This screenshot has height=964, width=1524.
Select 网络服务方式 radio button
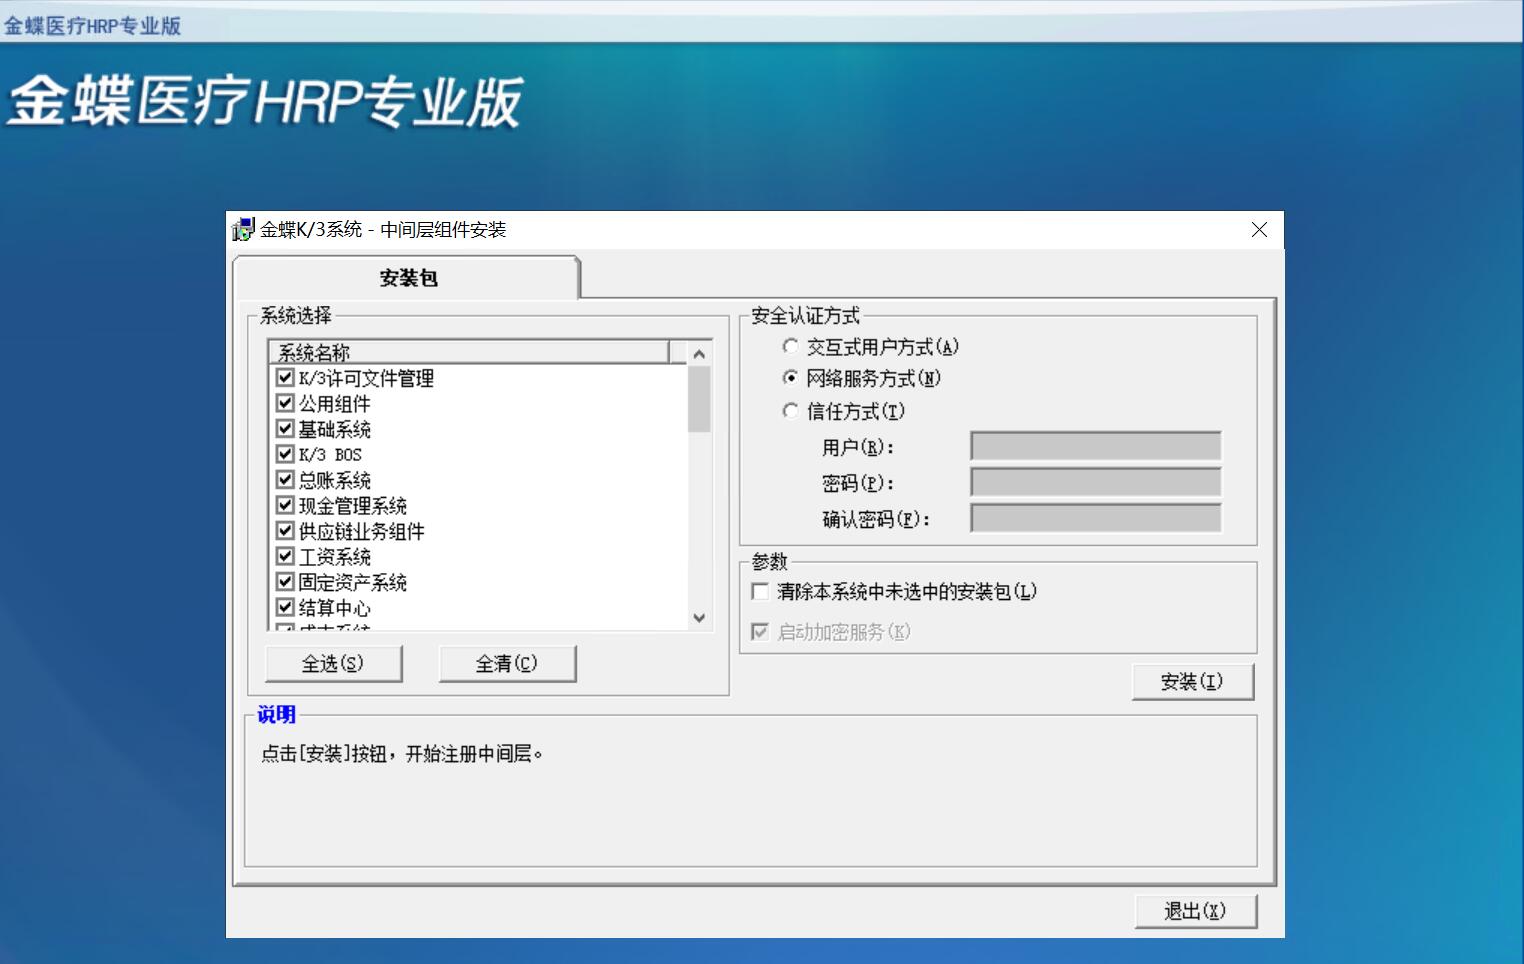[790, 378]
